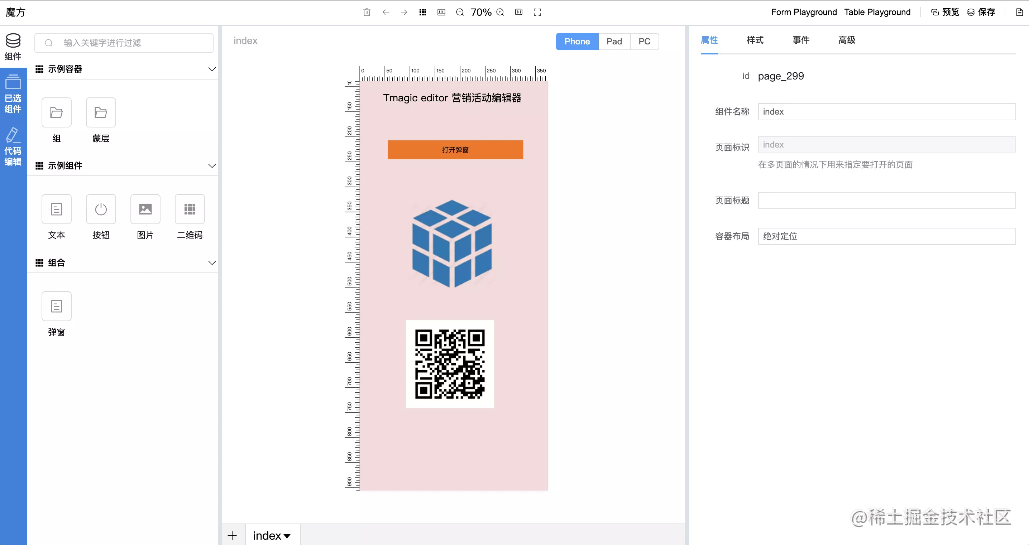Open Form Playground link
The height and width of the screenshot is (545, 1029).
pyautogui.click(x=804, y=12)
